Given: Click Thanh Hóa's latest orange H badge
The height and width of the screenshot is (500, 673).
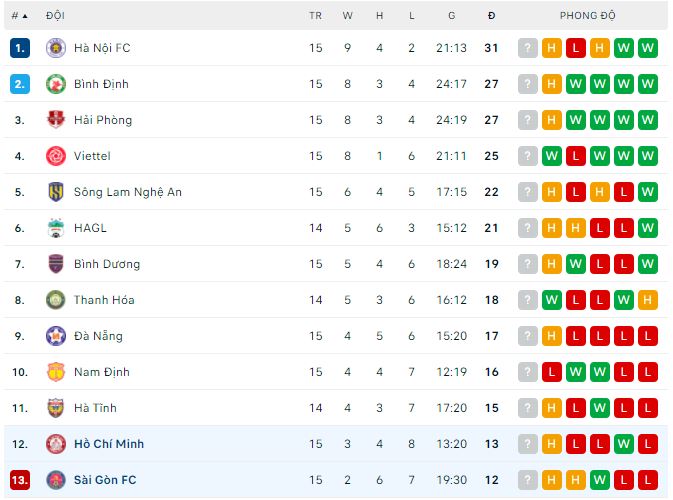Looking at the screenshot, I should coord(648,300).
